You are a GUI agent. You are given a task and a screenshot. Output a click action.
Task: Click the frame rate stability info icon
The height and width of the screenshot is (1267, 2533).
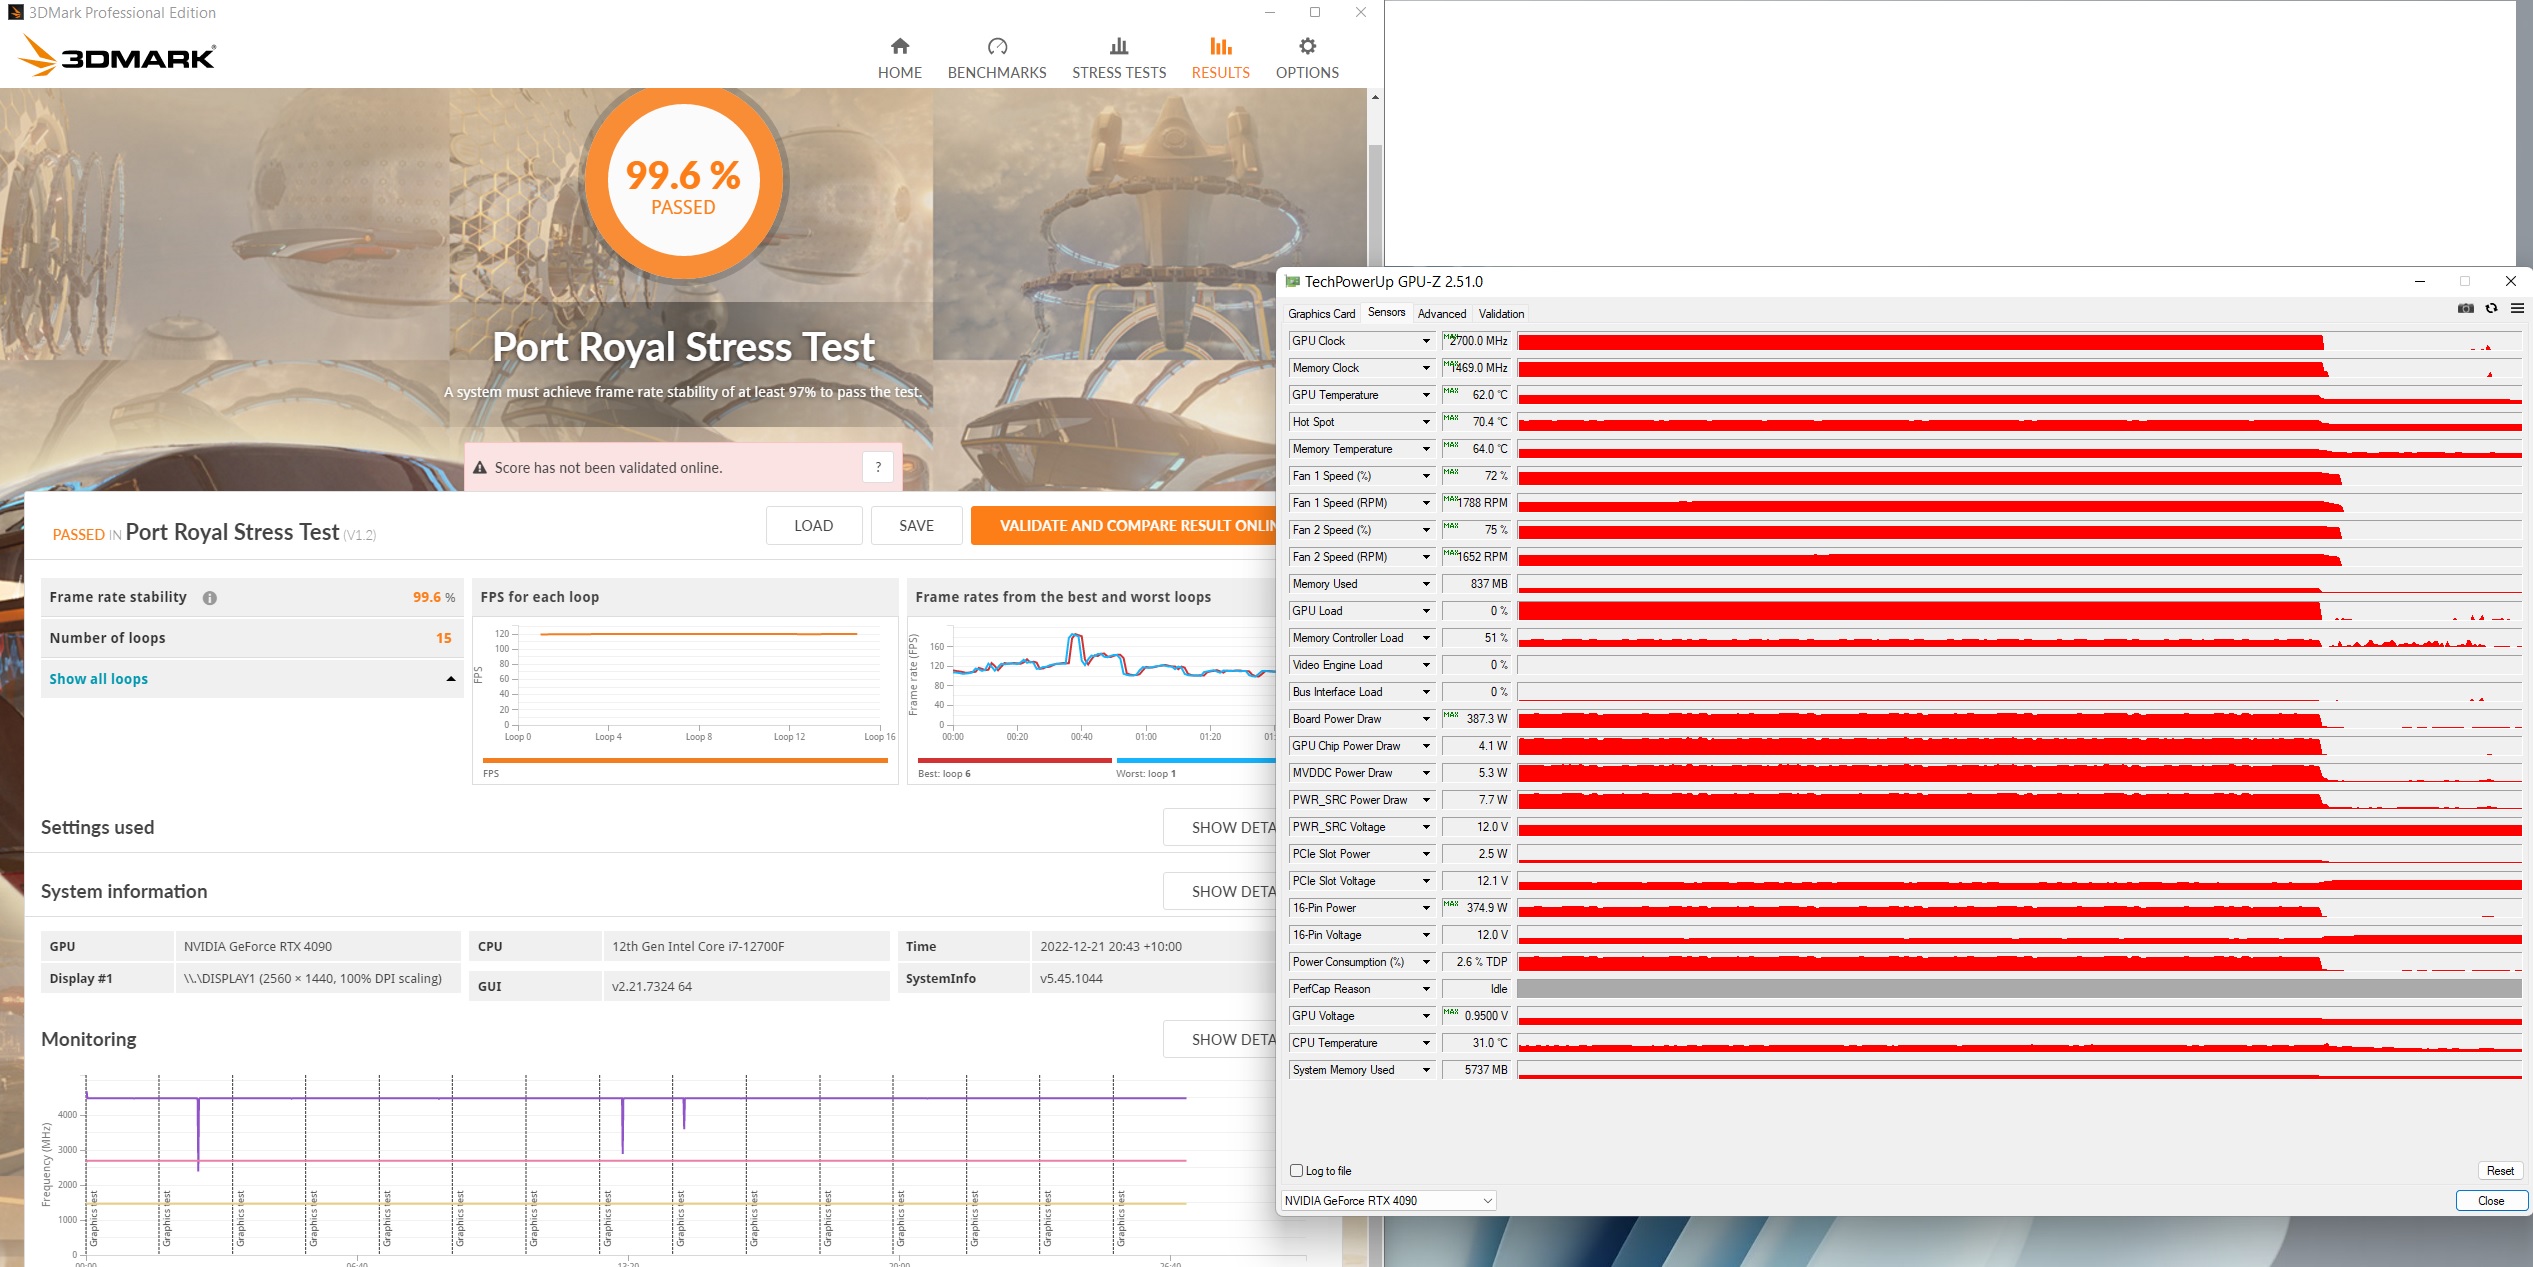pos(209,598)
